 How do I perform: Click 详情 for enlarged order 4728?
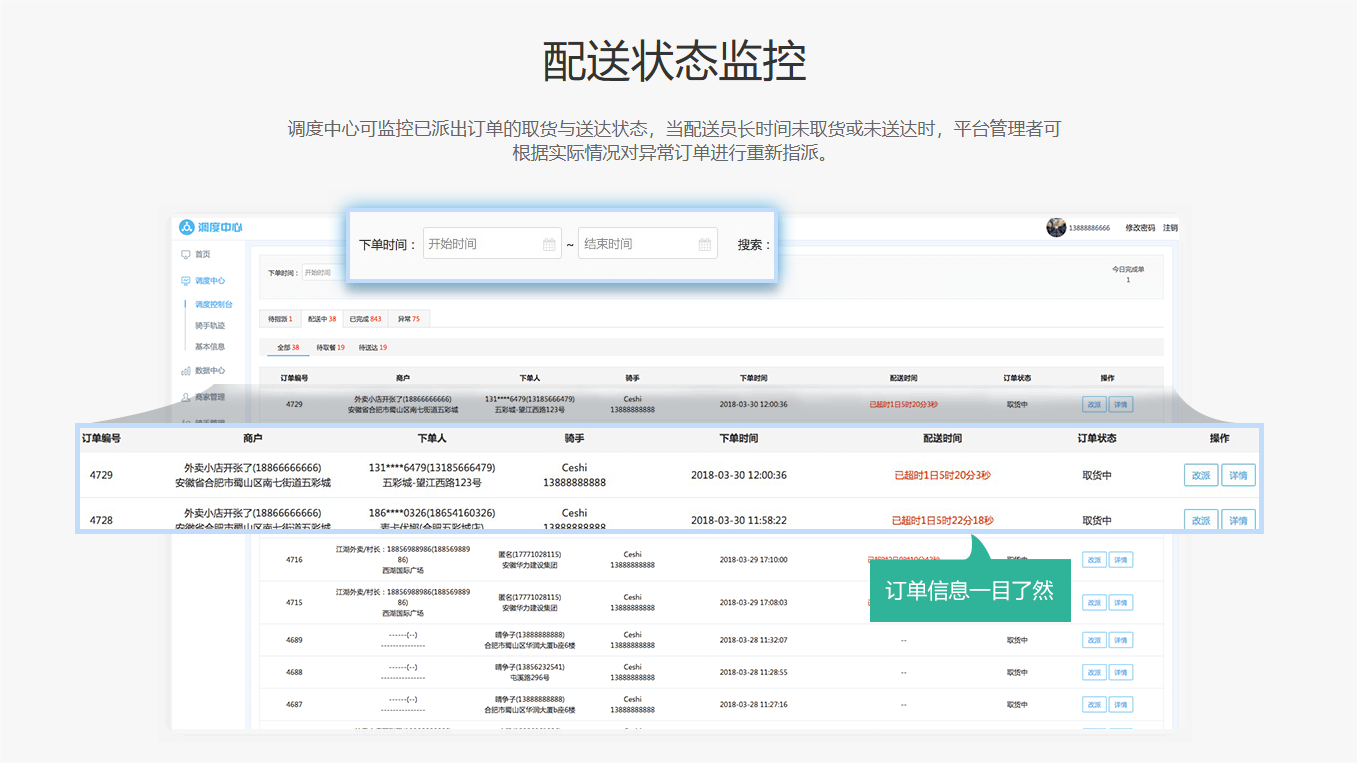pyautogui.click(x=1238, y=521)
